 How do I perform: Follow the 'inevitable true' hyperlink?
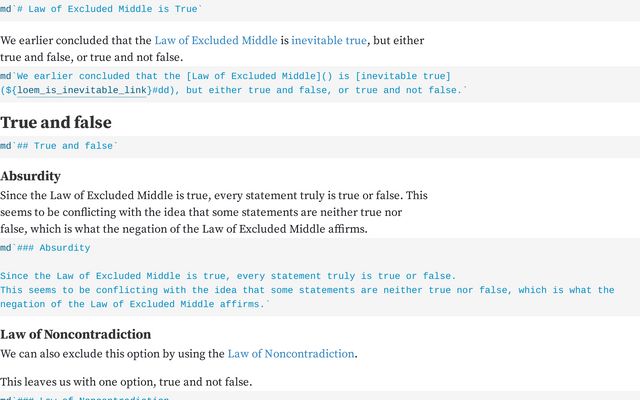[x=329, y=40]
